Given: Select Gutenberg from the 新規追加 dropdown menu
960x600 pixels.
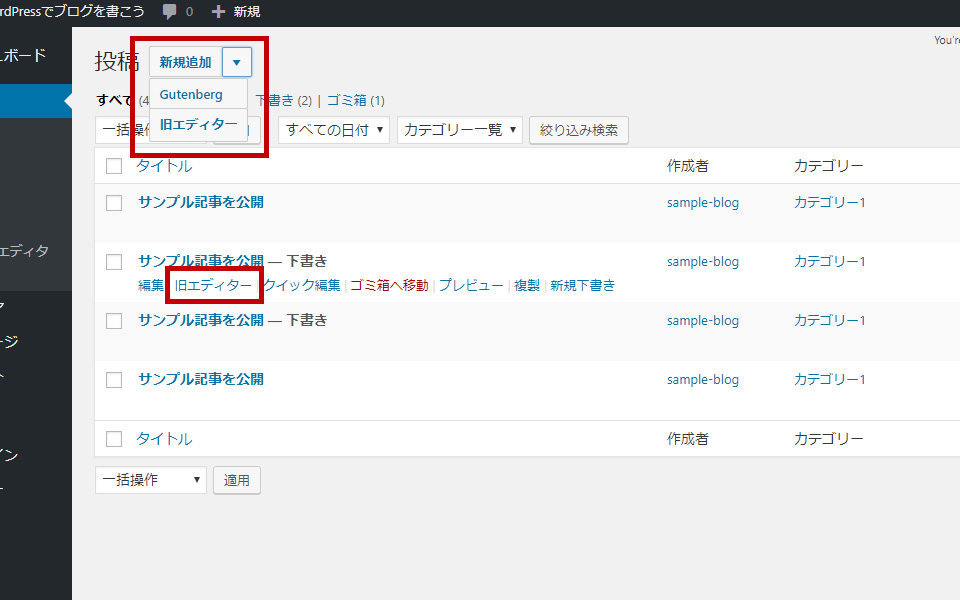Looking at the screenshot, I should point(191,95).
